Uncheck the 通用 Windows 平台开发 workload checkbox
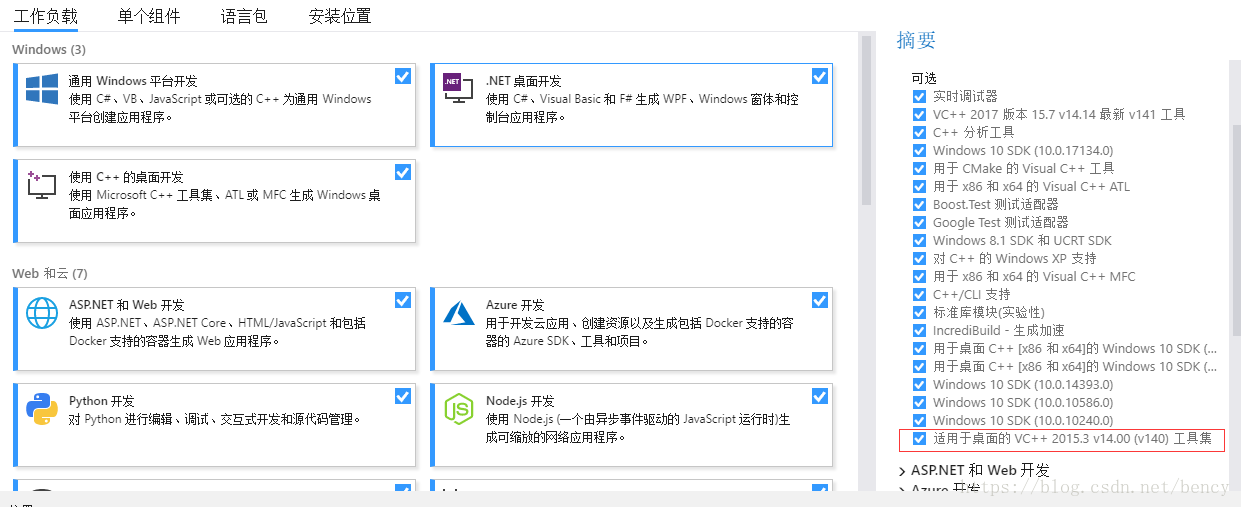Screen dimensions: 1241x507 tap(403, 76)
